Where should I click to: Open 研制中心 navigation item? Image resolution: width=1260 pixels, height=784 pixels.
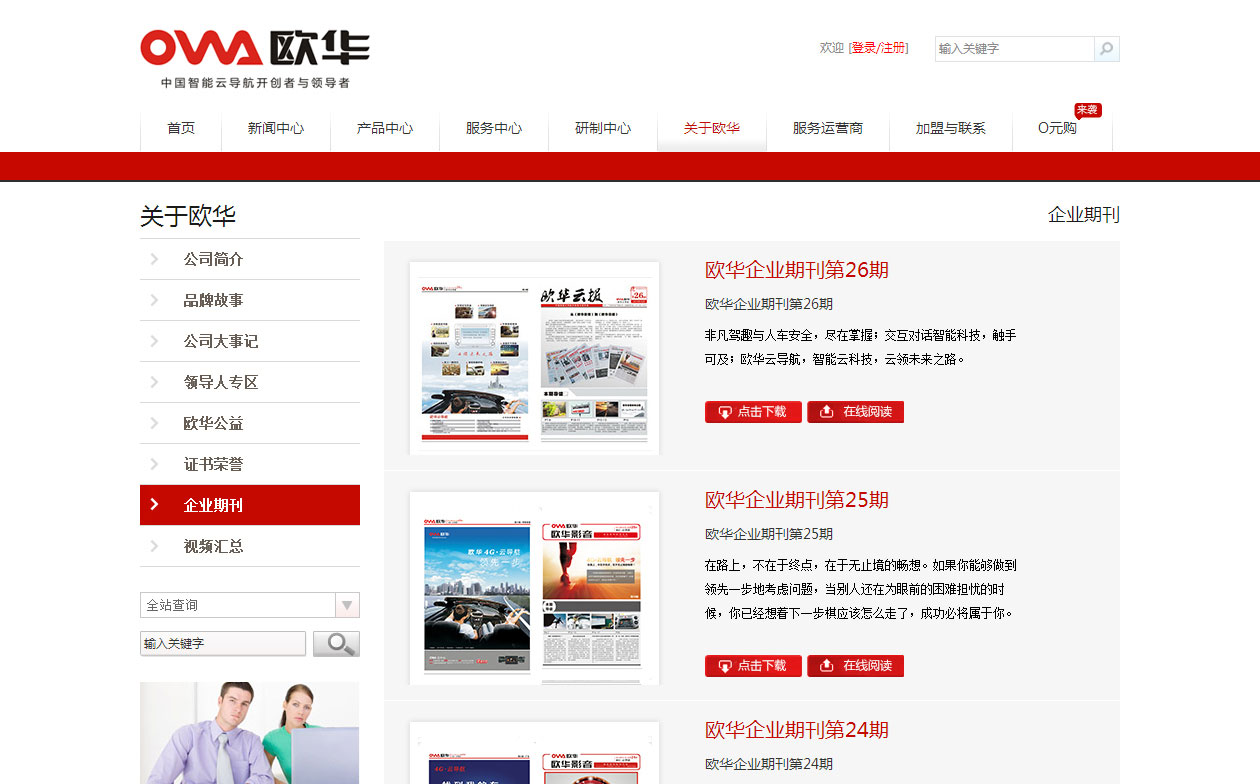click(x=603, y=128)
